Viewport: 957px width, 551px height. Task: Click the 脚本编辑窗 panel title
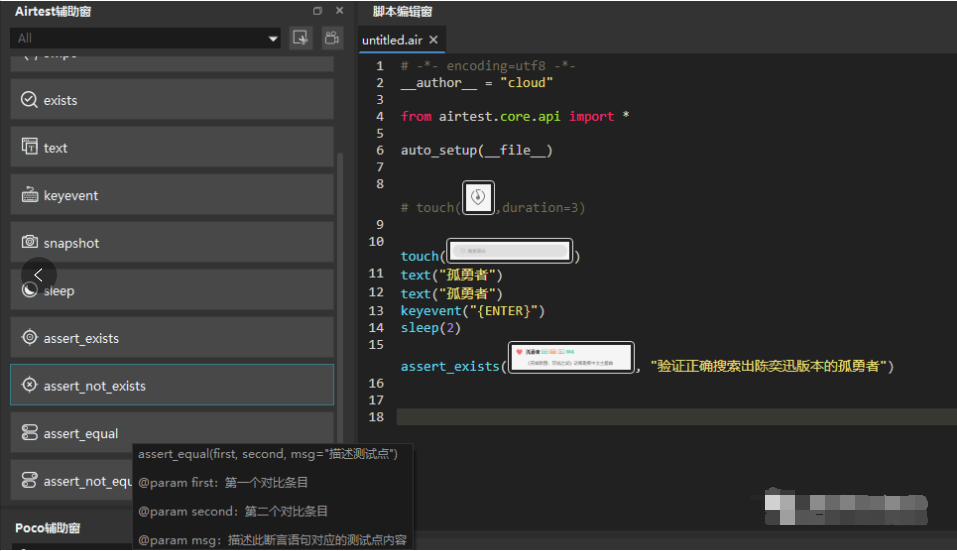pos(402,12)
